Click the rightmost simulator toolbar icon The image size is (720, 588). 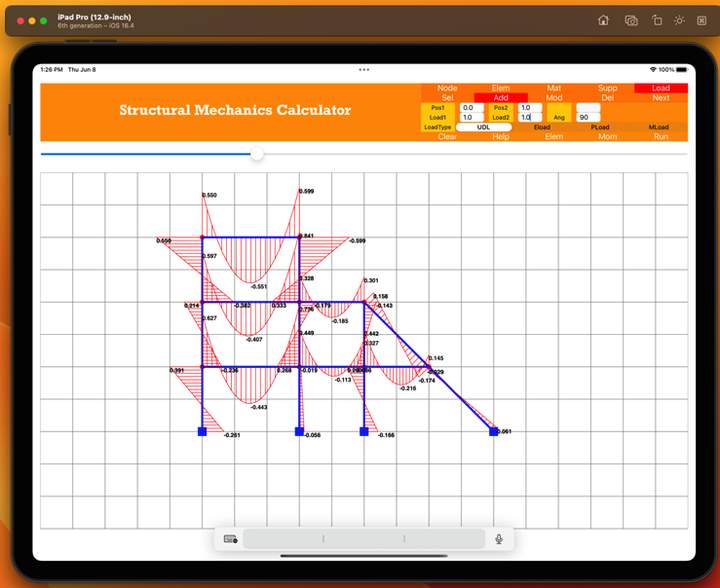702,21
